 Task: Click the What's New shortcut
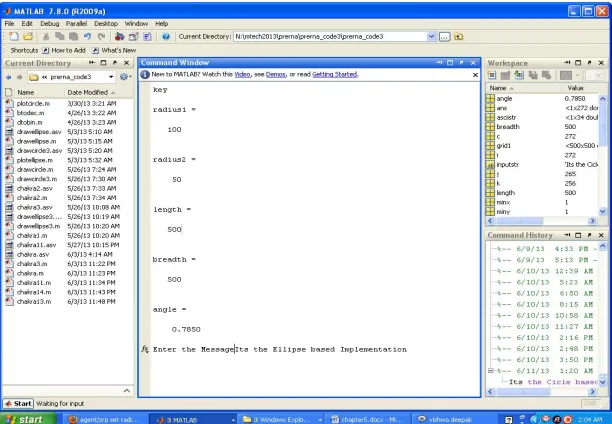[114, 50]
